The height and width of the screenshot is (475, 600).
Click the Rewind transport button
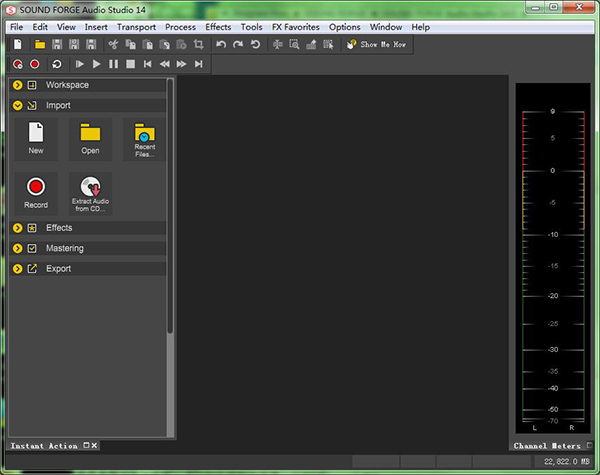[165, 64]
